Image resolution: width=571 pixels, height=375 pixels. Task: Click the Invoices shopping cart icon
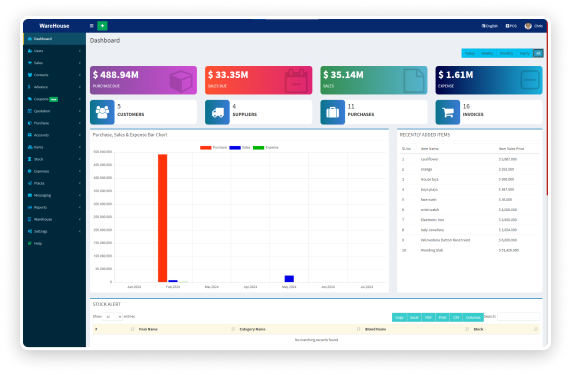click(x=448, y=112)
